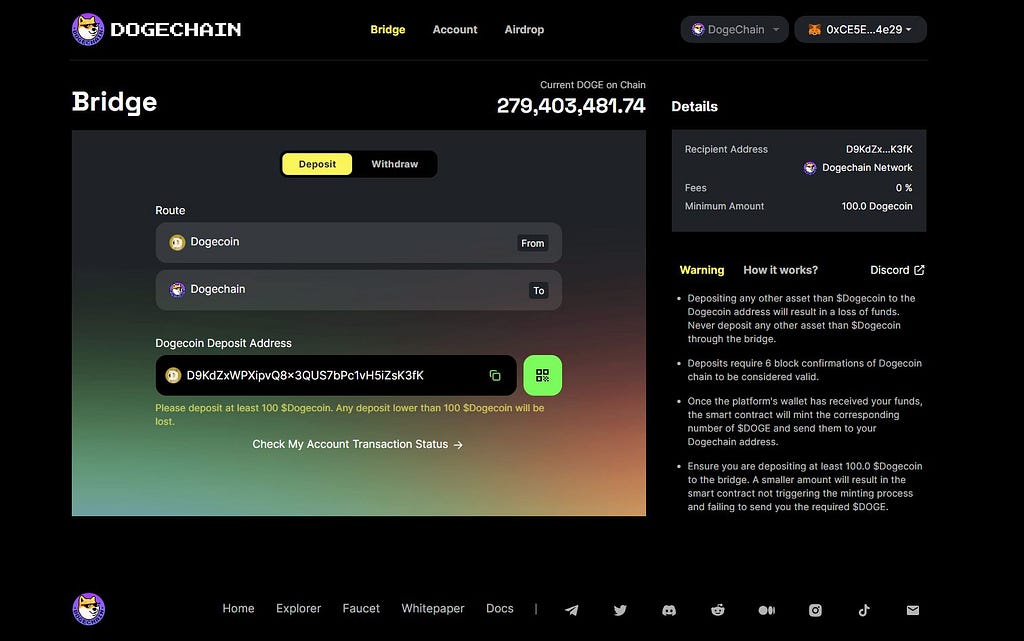Open Faucet footer link
The image size is (1024, 641).
click(361, 608)
